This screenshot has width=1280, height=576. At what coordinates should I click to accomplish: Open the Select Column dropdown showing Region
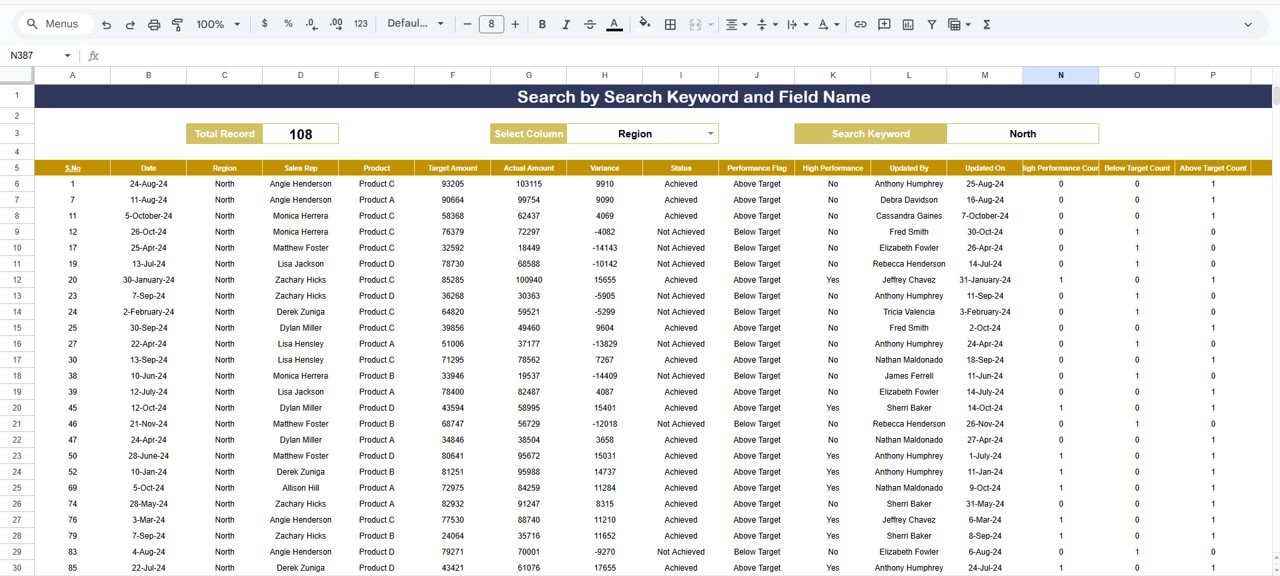pyautogui.click(x=643, y=133)
